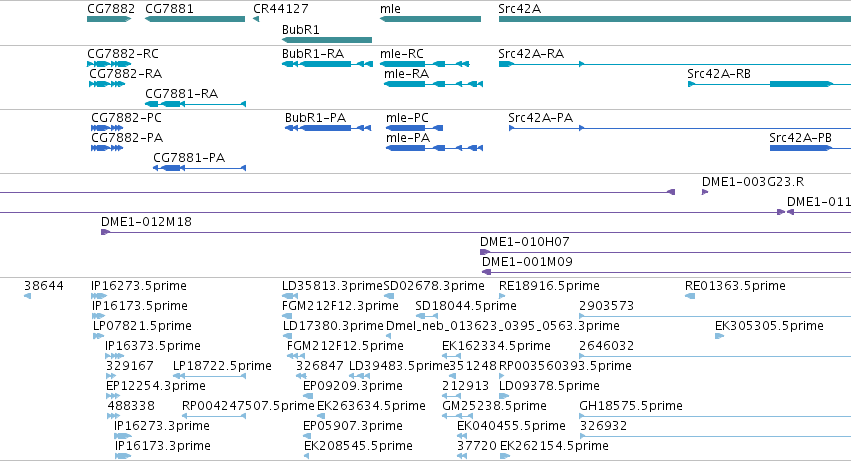
Task: Select transcript CG7882-RA
Action: (107, 84)
